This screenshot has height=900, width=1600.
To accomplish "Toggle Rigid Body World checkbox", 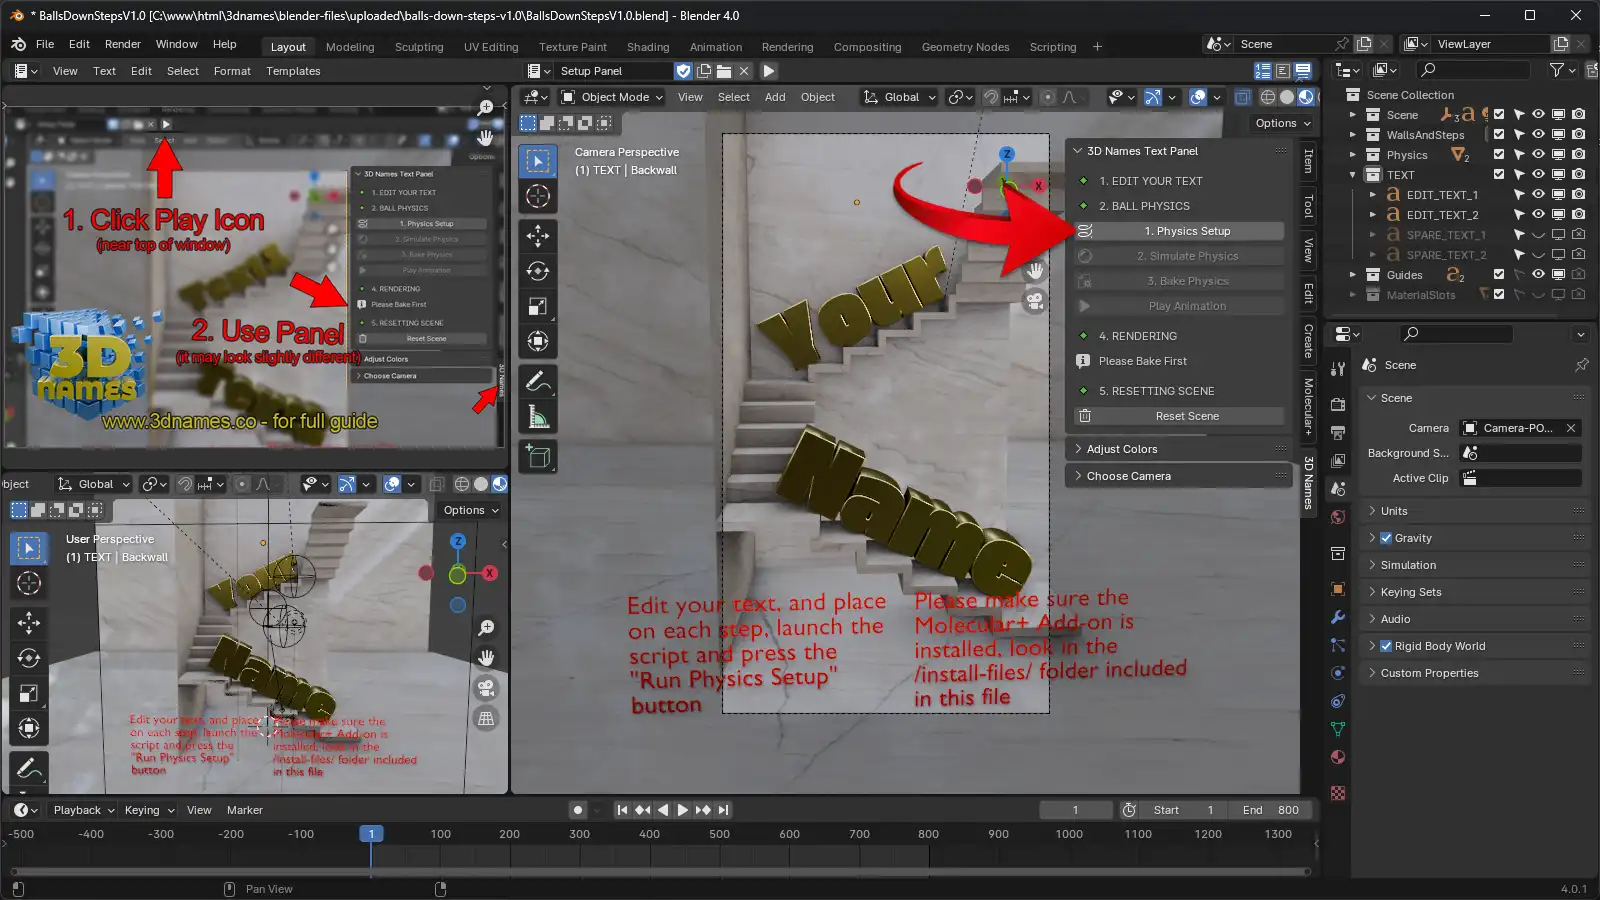I will tap(1386, 646).
